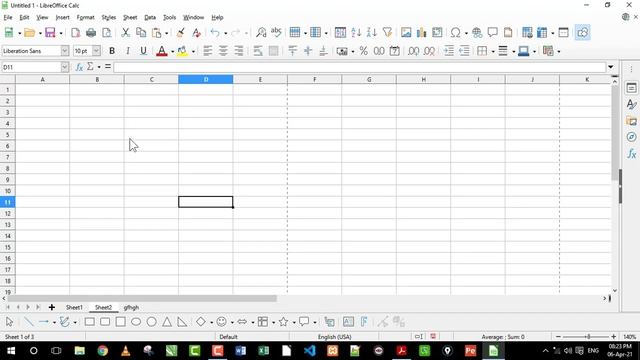Click the Undo arrow icon
This screenshot has width=640, height=360.
[x=215, y=33]
